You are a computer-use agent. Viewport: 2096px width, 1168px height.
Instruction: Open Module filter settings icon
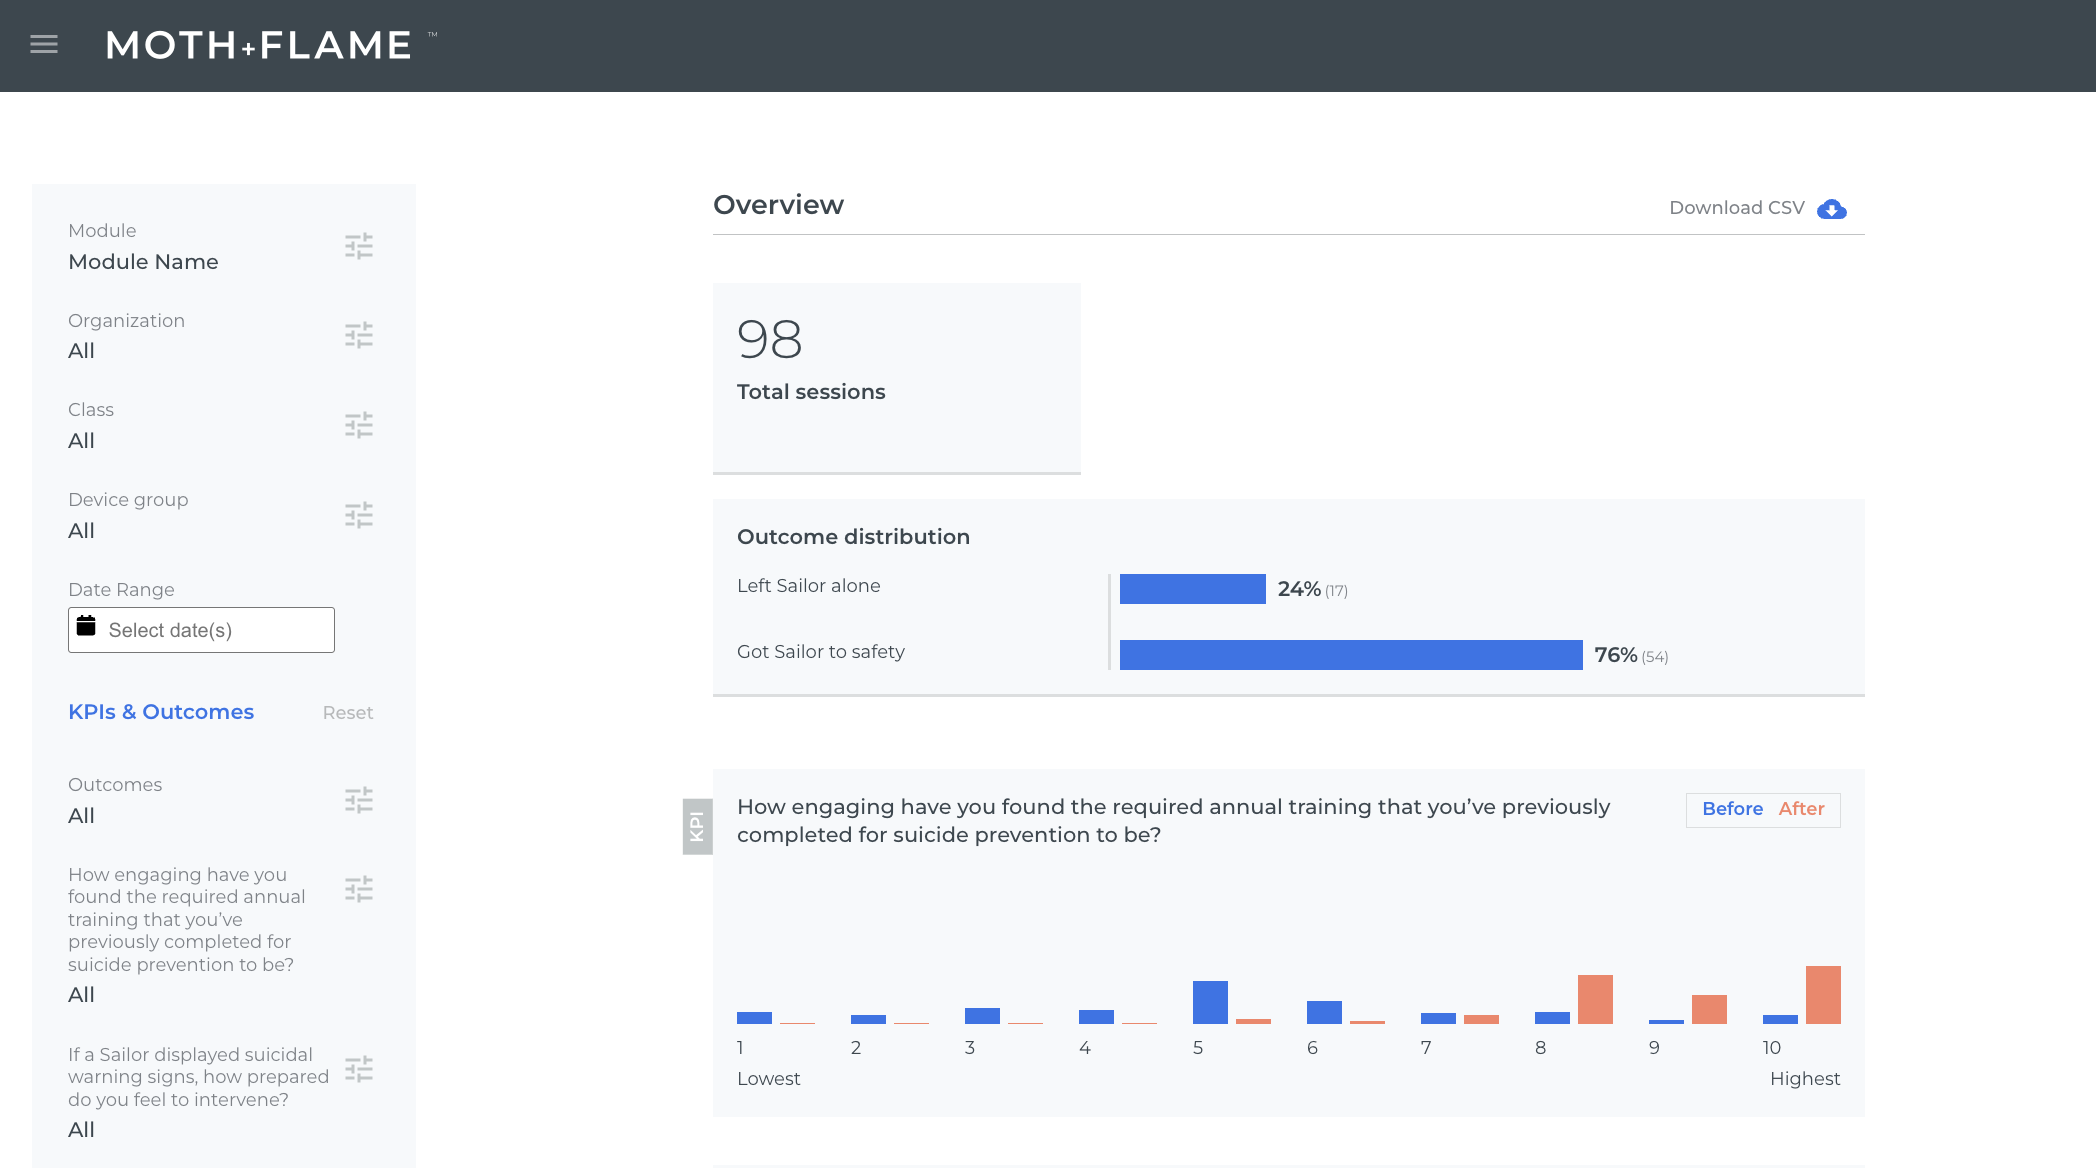point(359,246)
